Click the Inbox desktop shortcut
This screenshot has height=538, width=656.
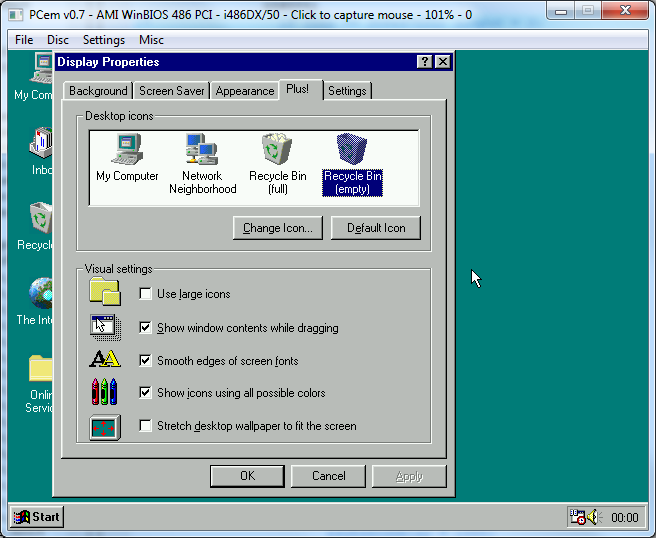pyautogui.click(x=41, y=151)
